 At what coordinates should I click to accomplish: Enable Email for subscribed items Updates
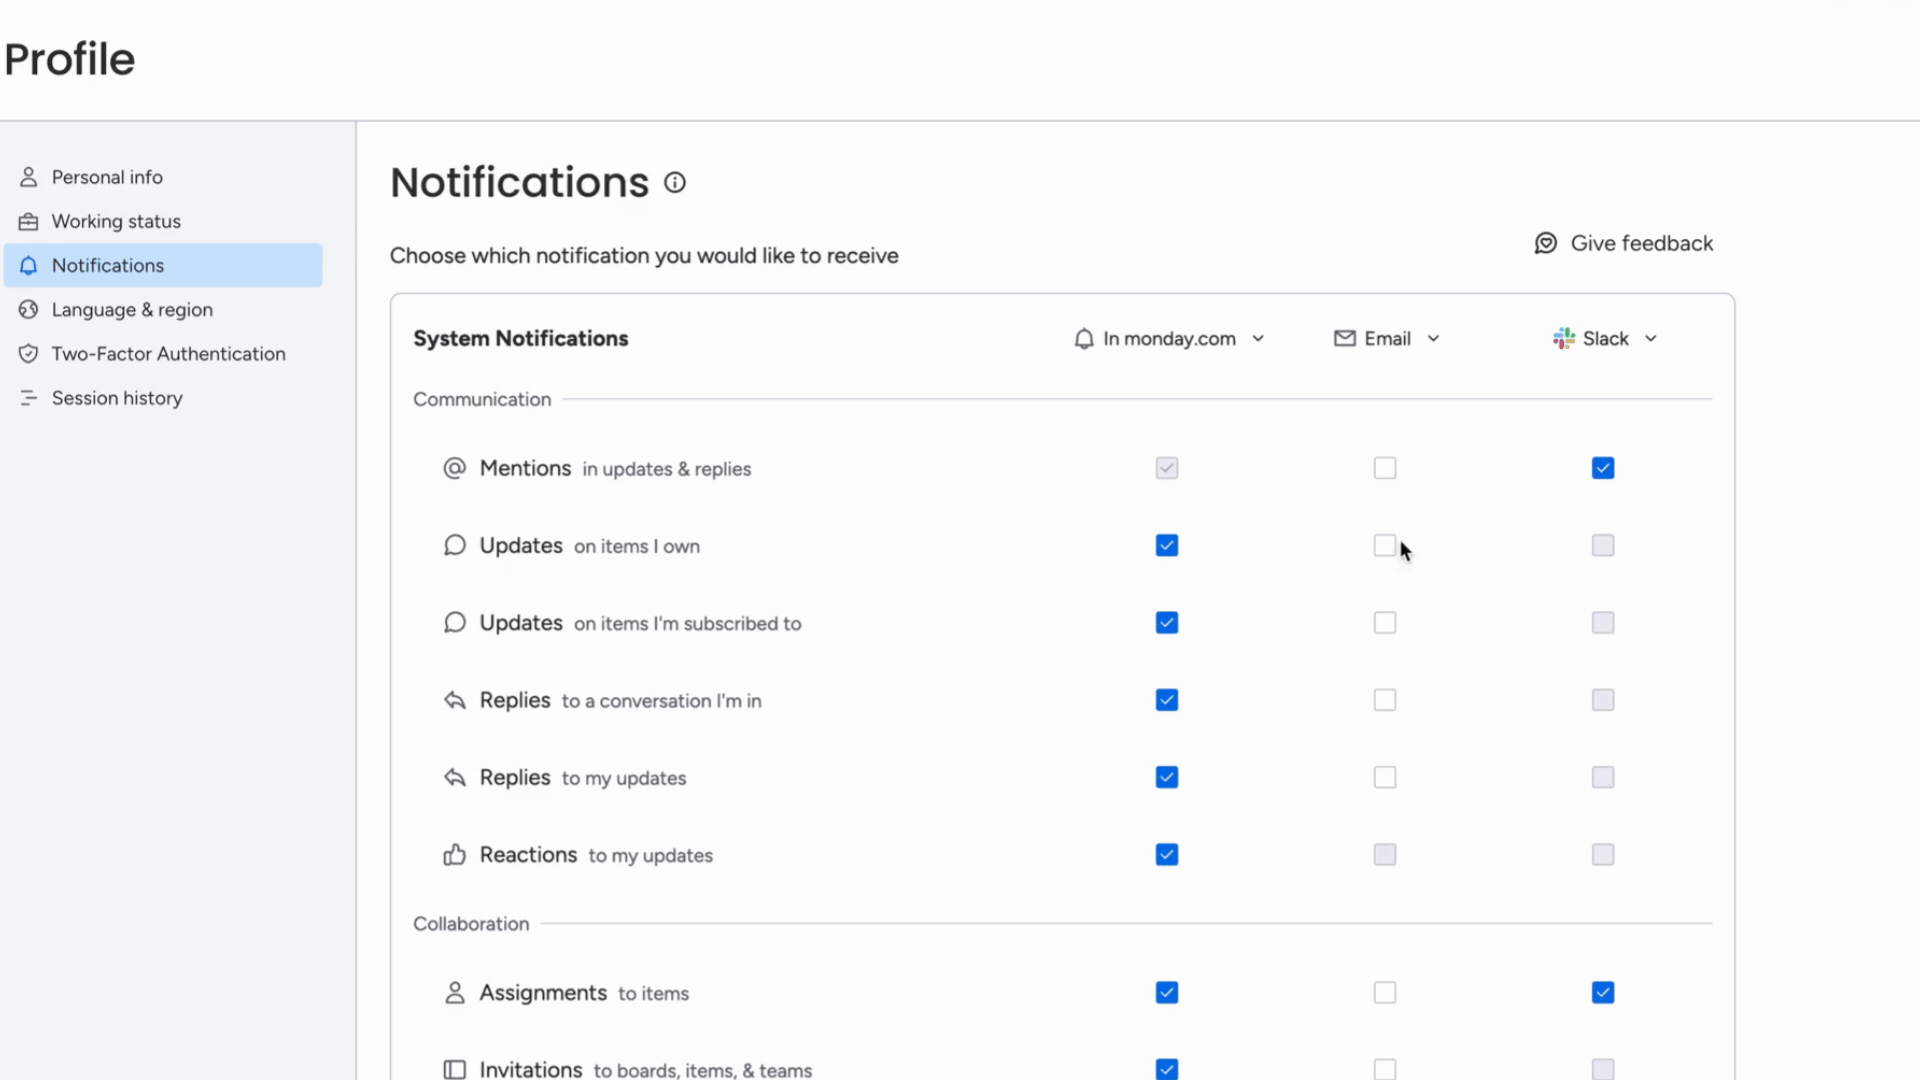[1385, 622]
